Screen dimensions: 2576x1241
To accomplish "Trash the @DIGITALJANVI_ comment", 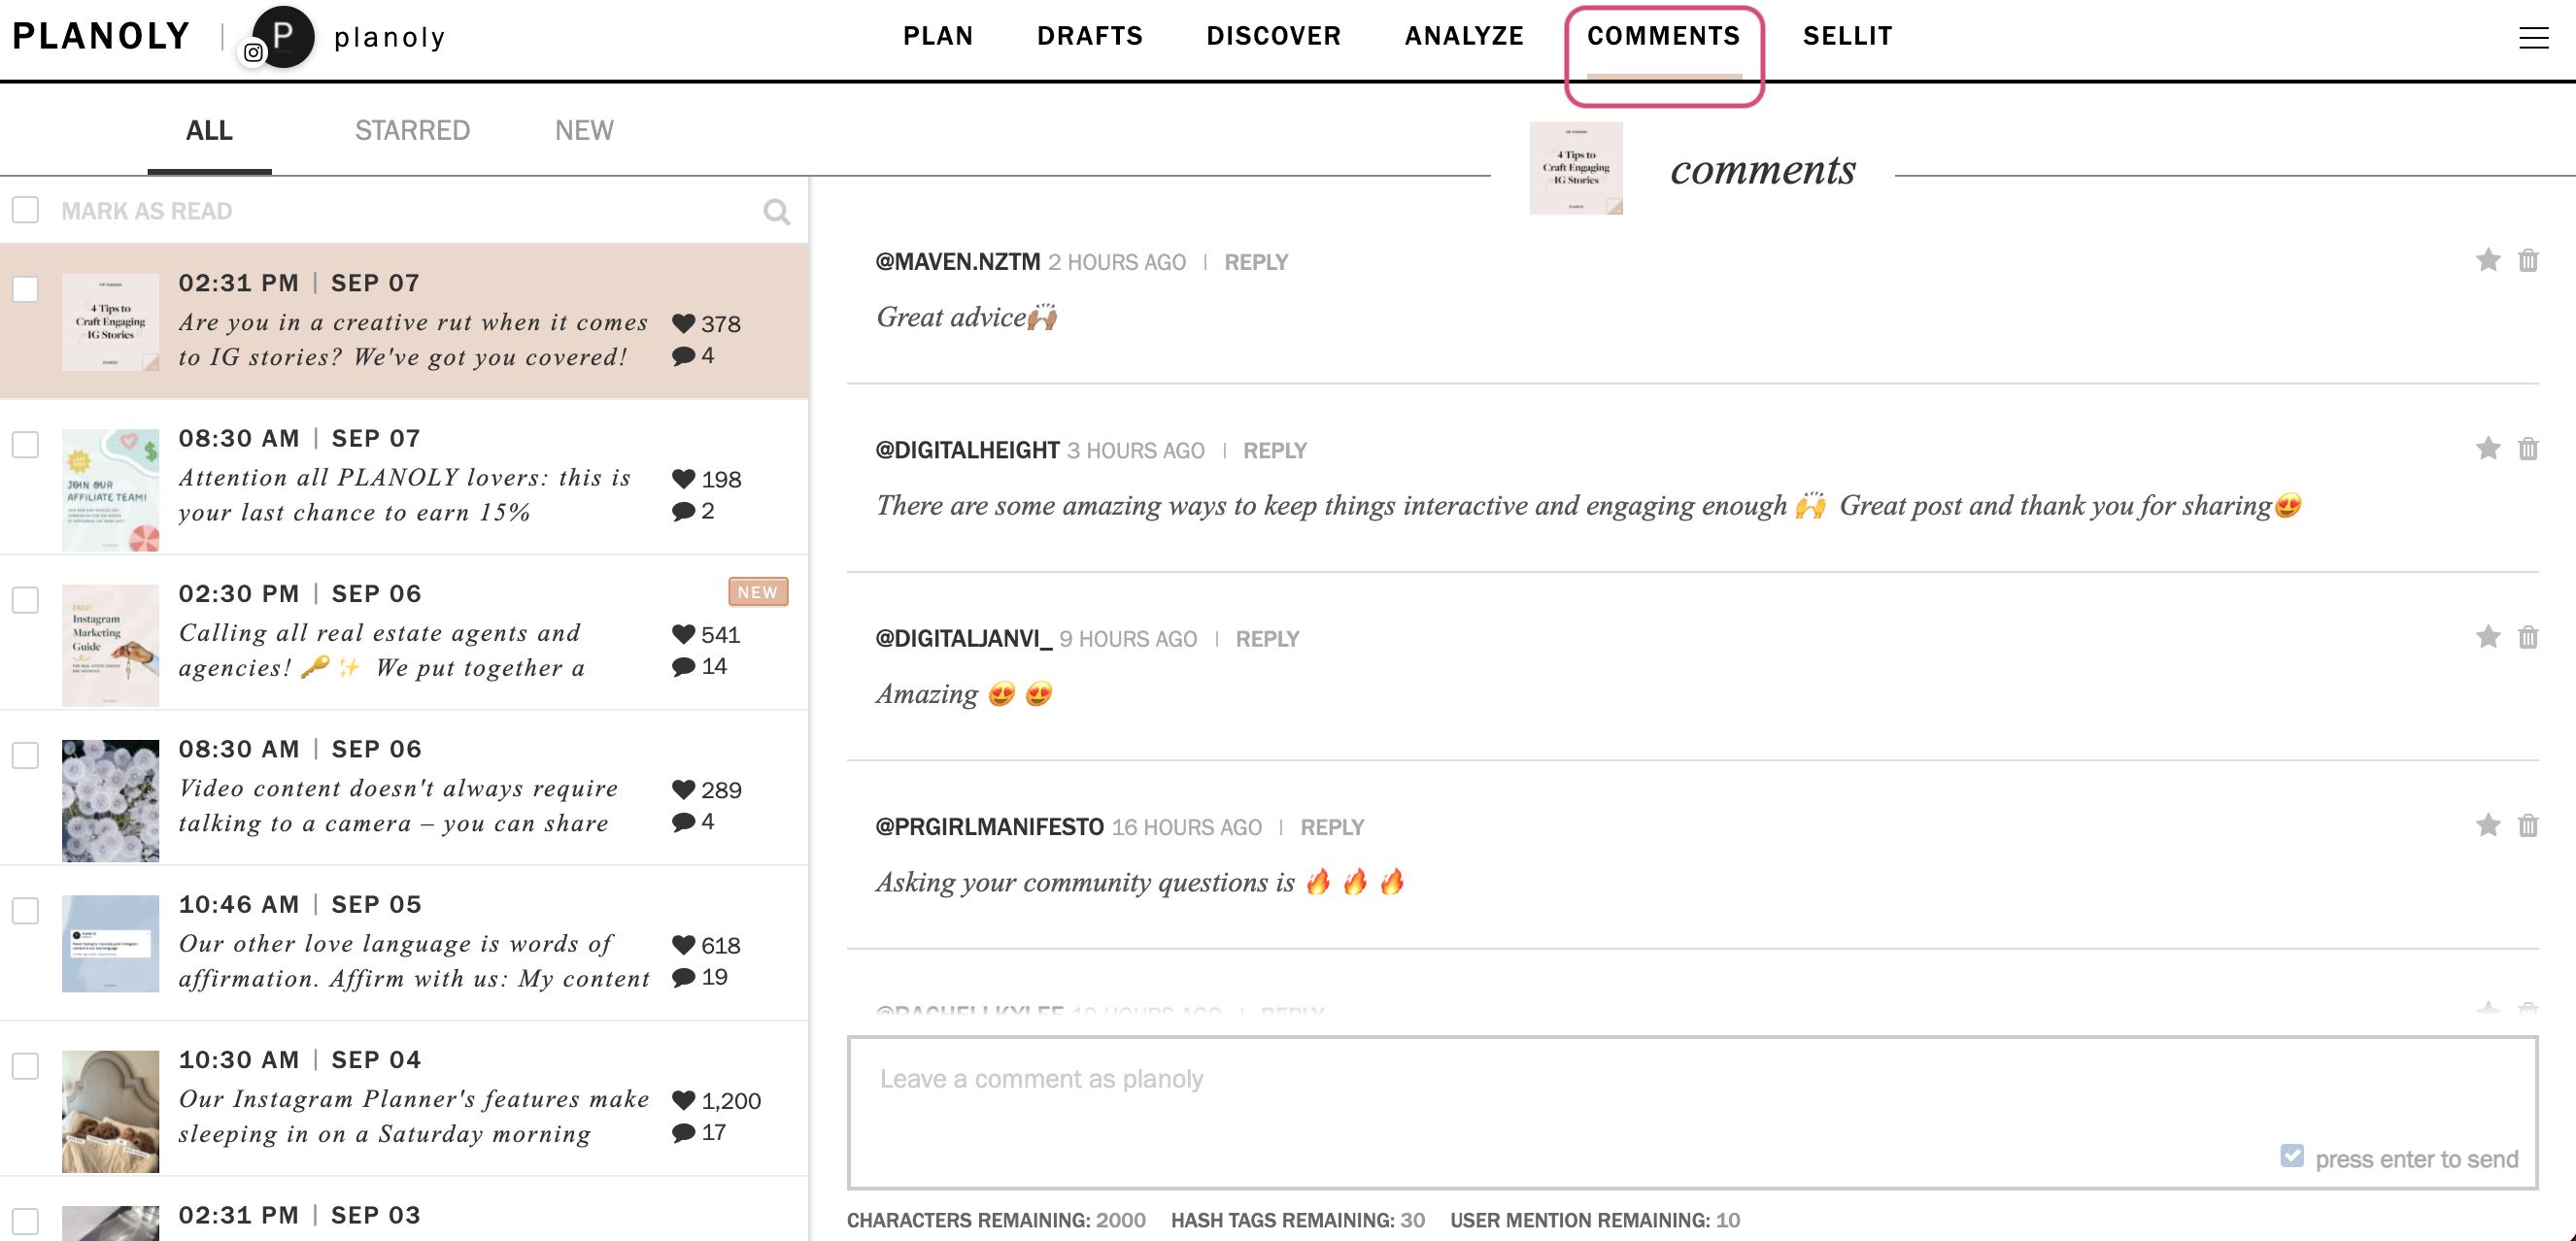I will click(2528, 637).
